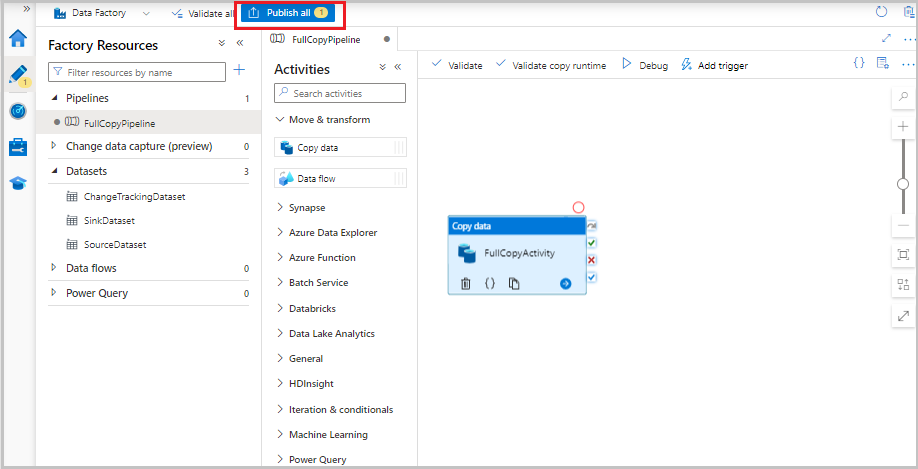Click the zoom to fit canvas icon

[x=903, y=254]
